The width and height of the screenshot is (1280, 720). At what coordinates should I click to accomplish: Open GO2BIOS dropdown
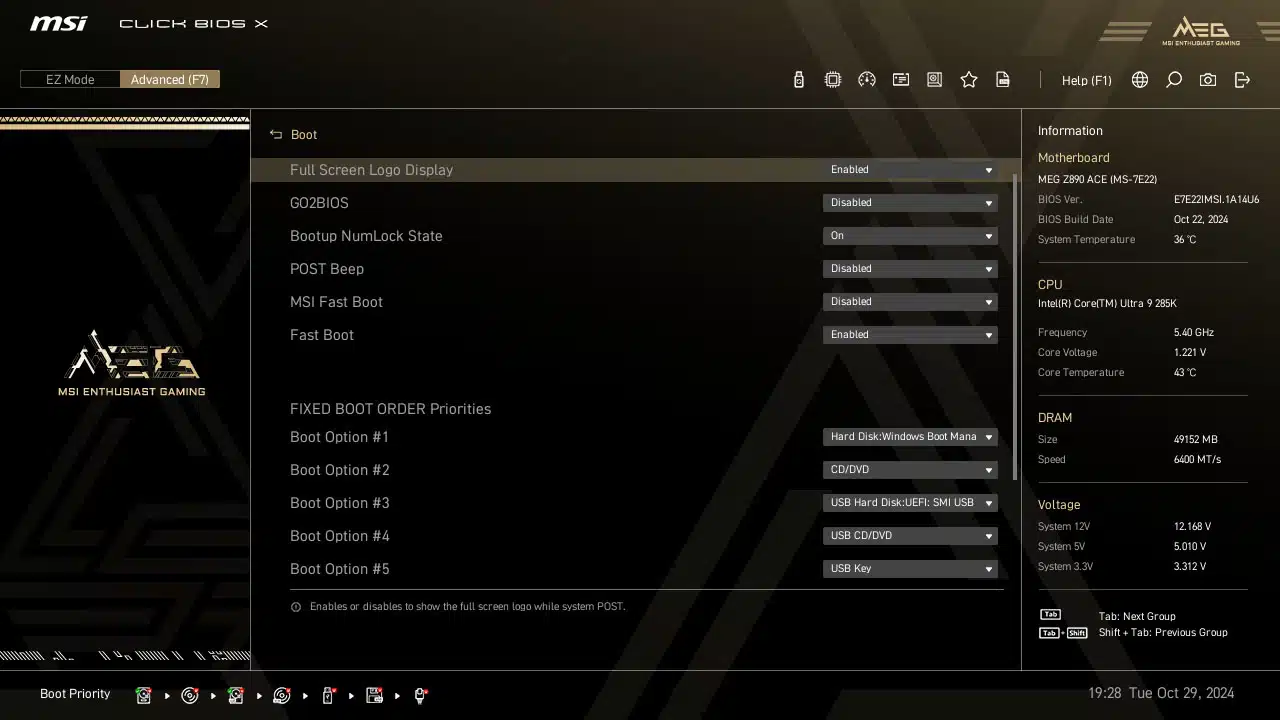tap(910, 203)
